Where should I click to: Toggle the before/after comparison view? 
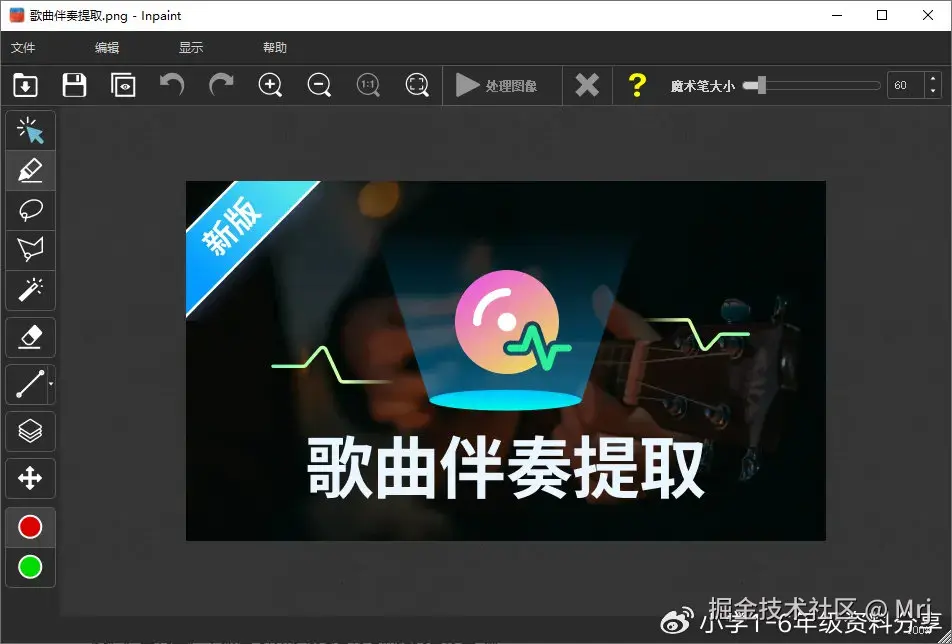123,85
